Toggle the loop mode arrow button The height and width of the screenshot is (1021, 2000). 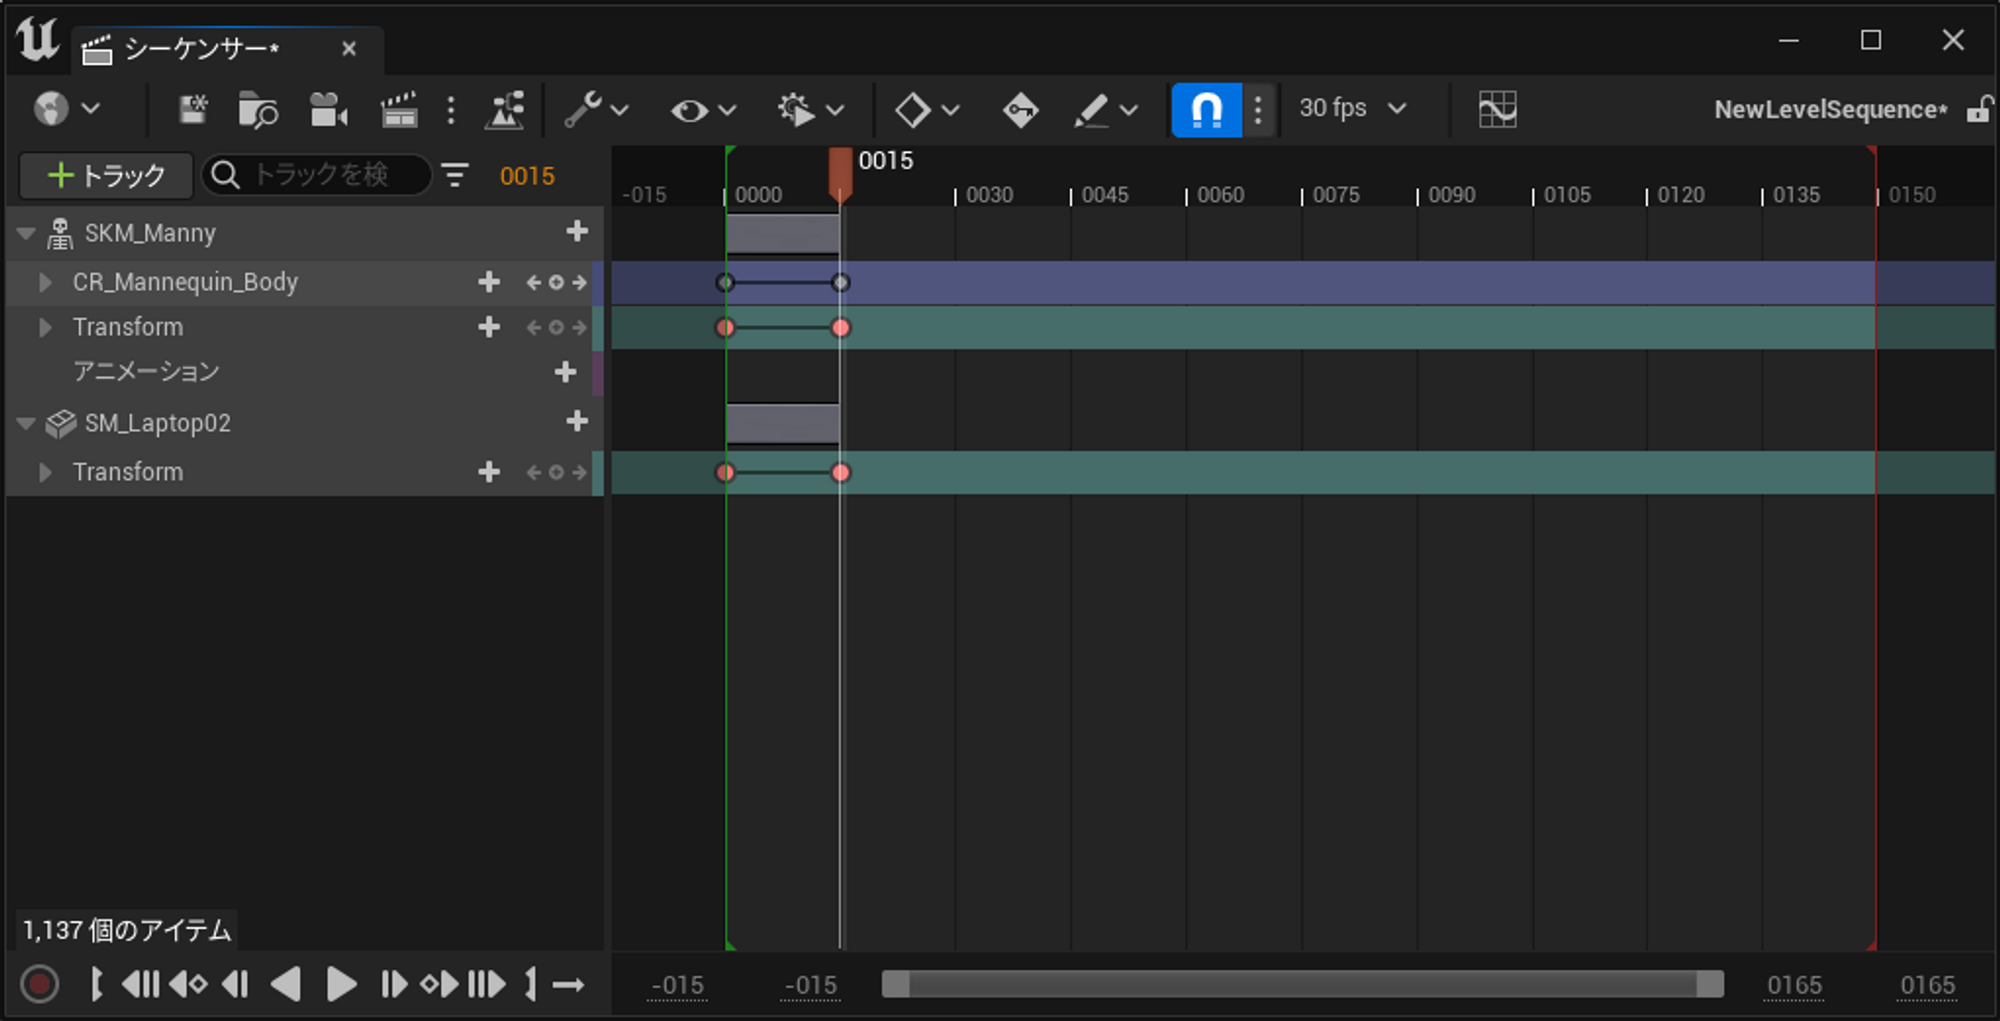[569, 985]
